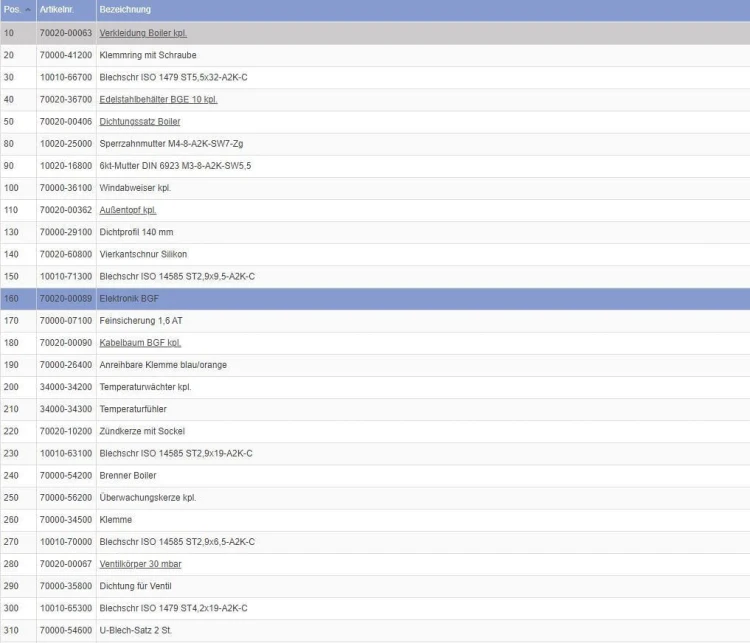The width and height of the screenshot is (750, 643).
Task: Click article number 34000-34300
Action: tap(66, 410)
